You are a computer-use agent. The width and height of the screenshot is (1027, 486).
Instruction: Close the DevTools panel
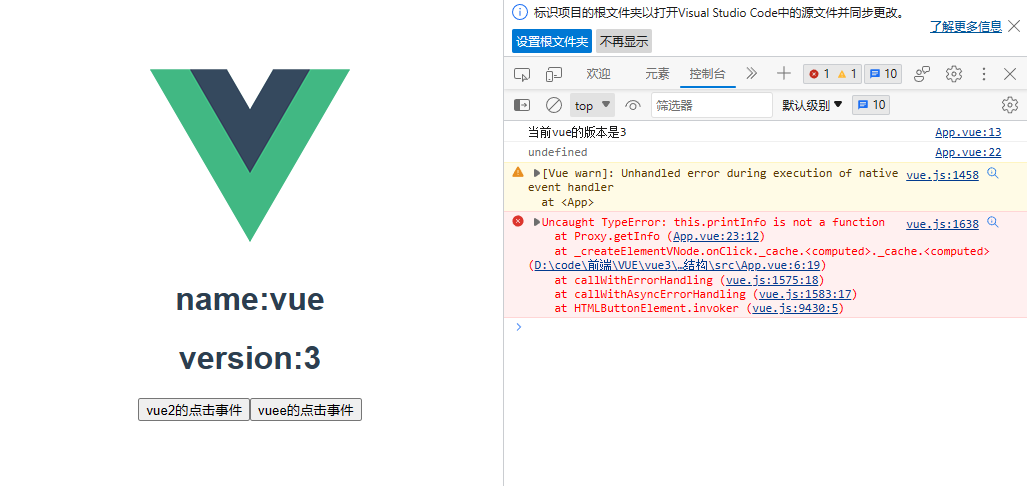1010,74
